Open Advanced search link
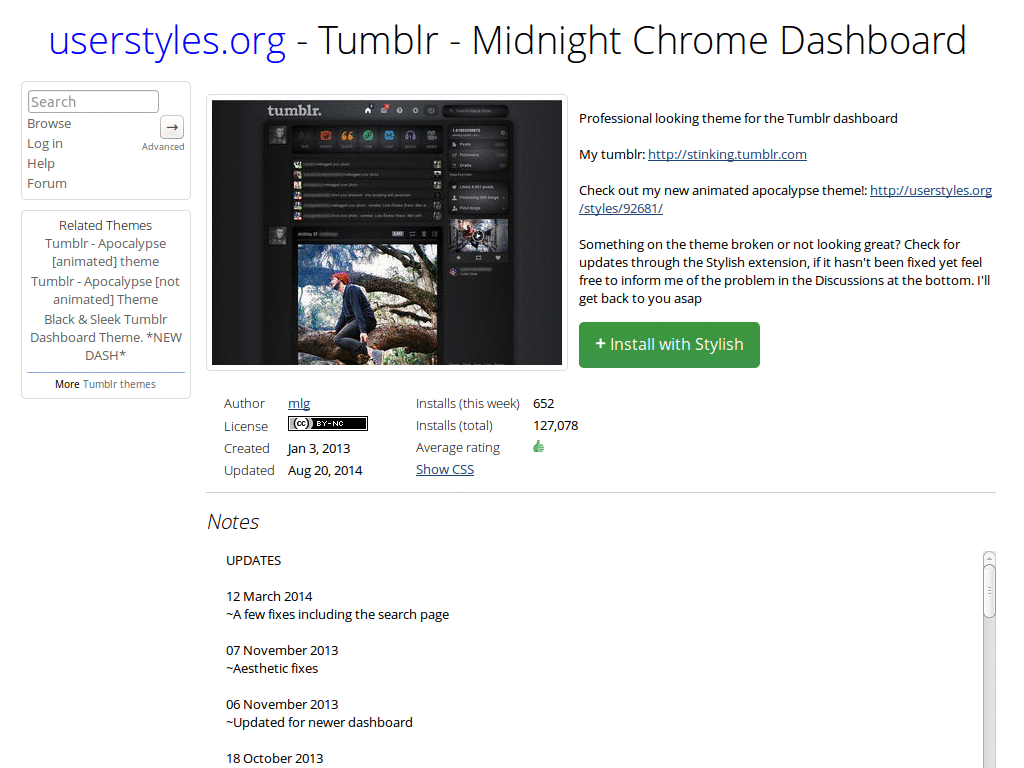This screenshot has width=1024, height=768. click(x=163, y=147)
